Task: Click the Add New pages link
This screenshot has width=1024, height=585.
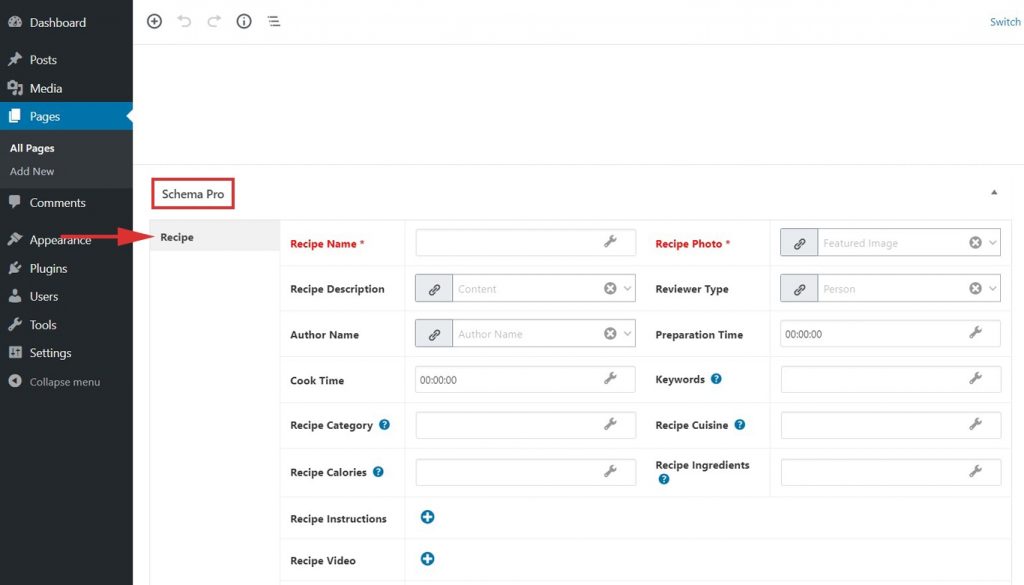Action: 32,171
